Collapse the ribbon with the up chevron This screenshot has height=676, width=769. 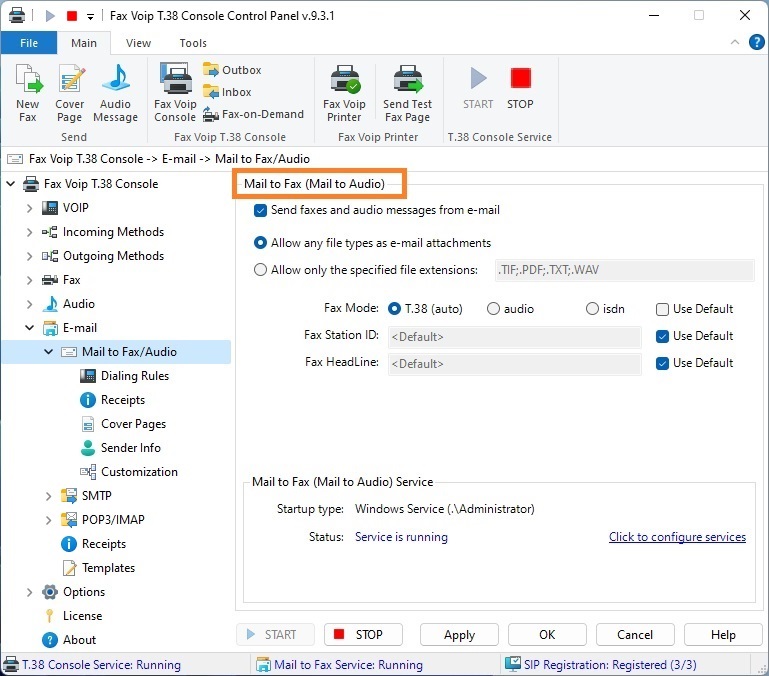[735, 42]
